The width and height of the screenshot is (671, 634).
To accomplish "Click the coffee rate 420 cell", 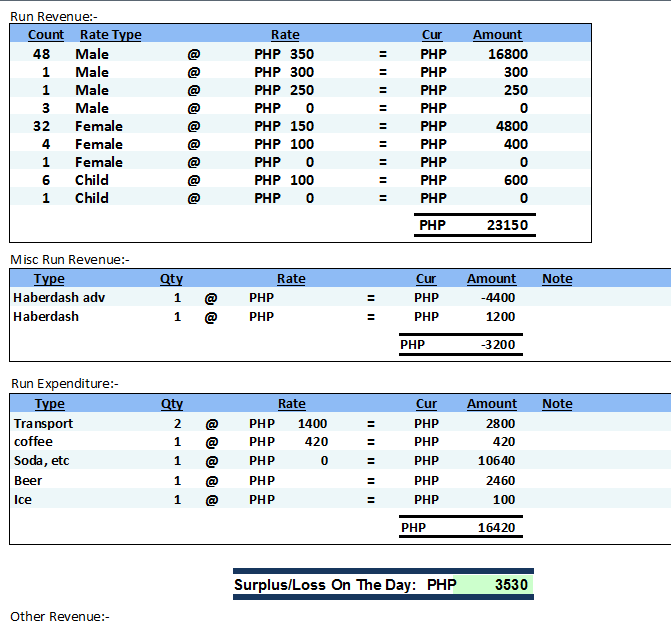I will (x=316, y=442).
